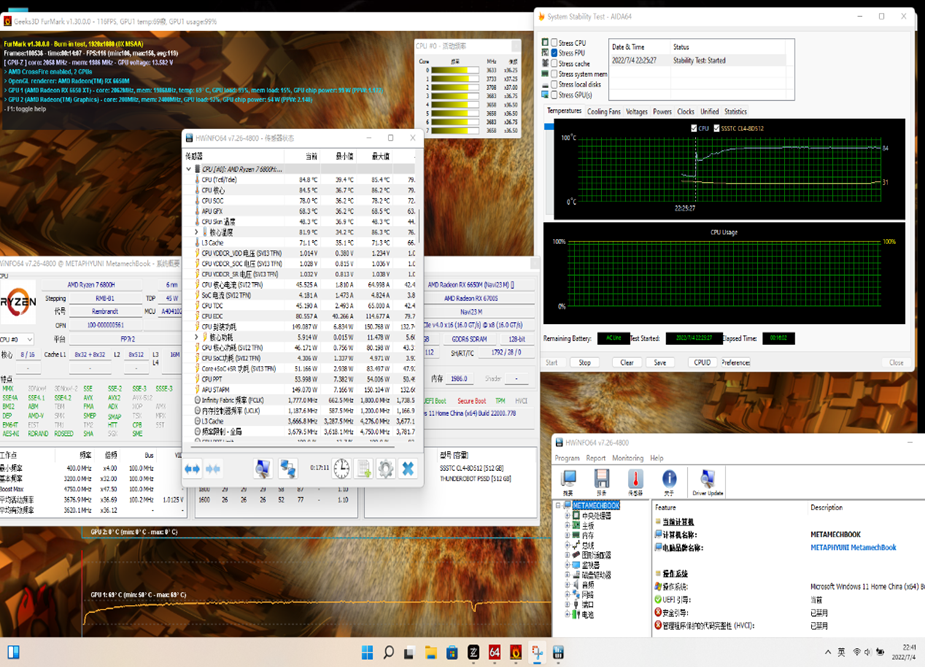Click the FurMark icon on the taskbar
The width and height of the screenshot is (925, 667).
516,652
